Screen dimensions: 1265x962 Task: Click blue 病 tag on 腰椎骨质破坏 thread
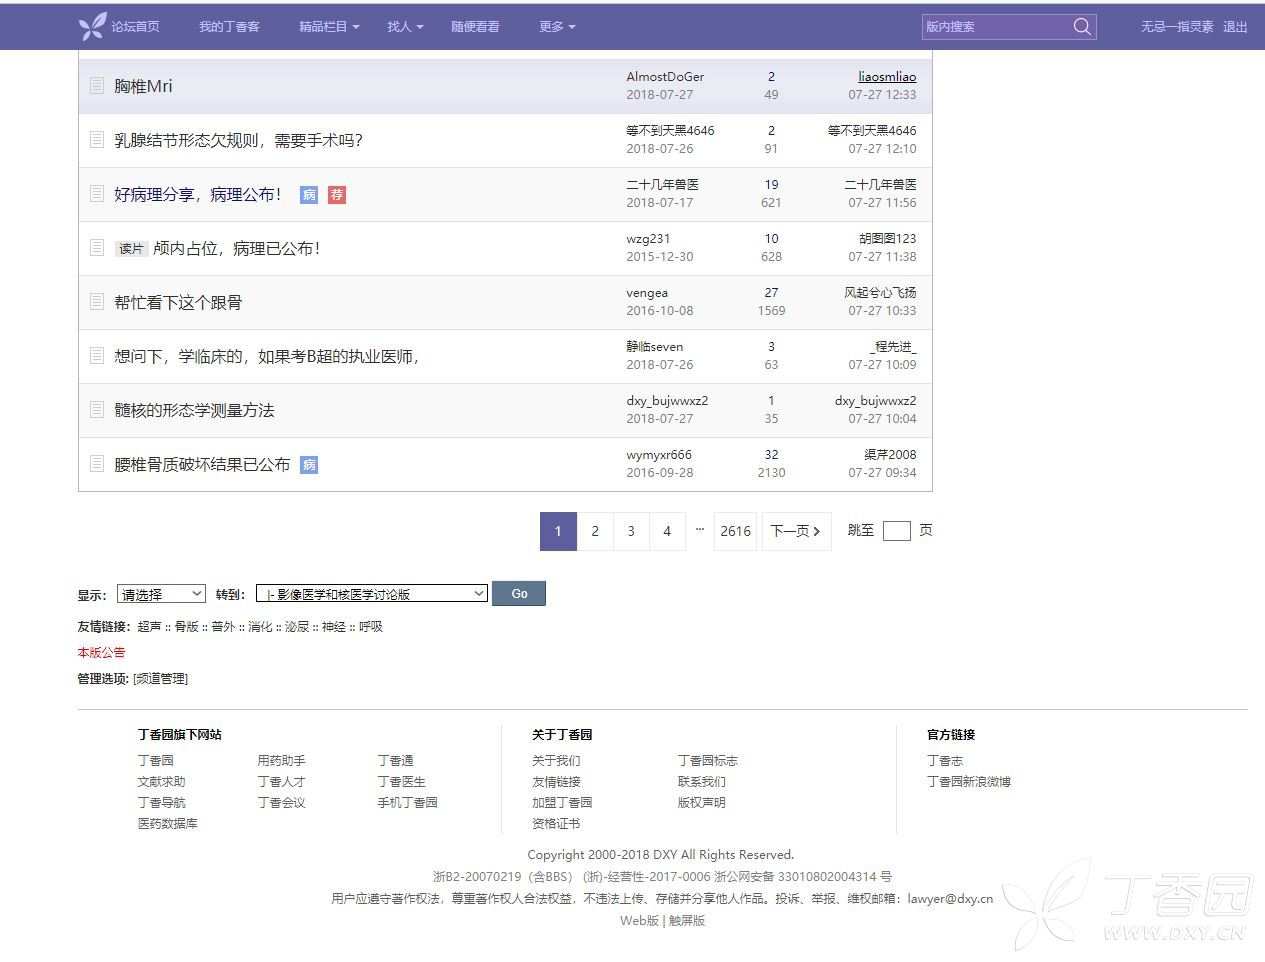(309, 465)
